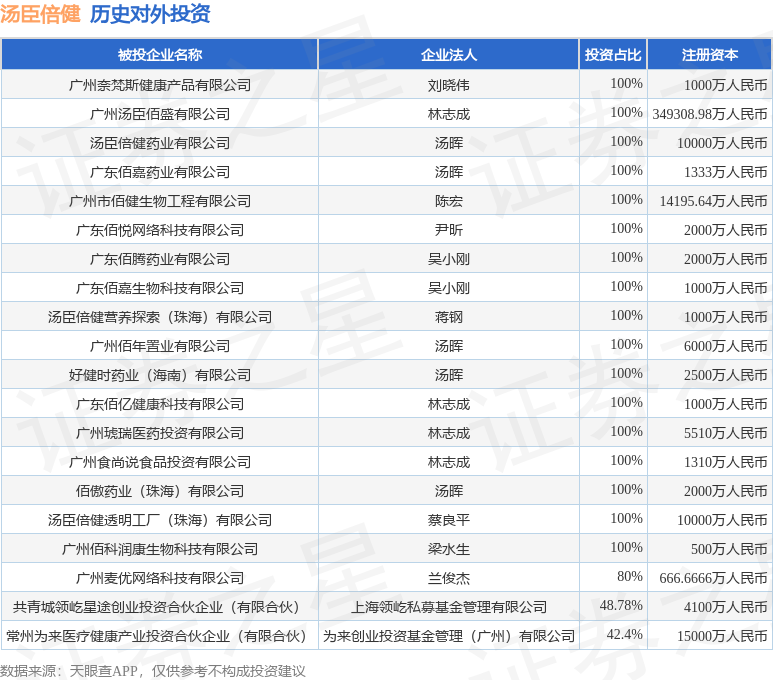The width and height of the screenshot is (773, 680).
Task: Open 广东佰悦网络科技有限公司 entry
Action: 160,230
